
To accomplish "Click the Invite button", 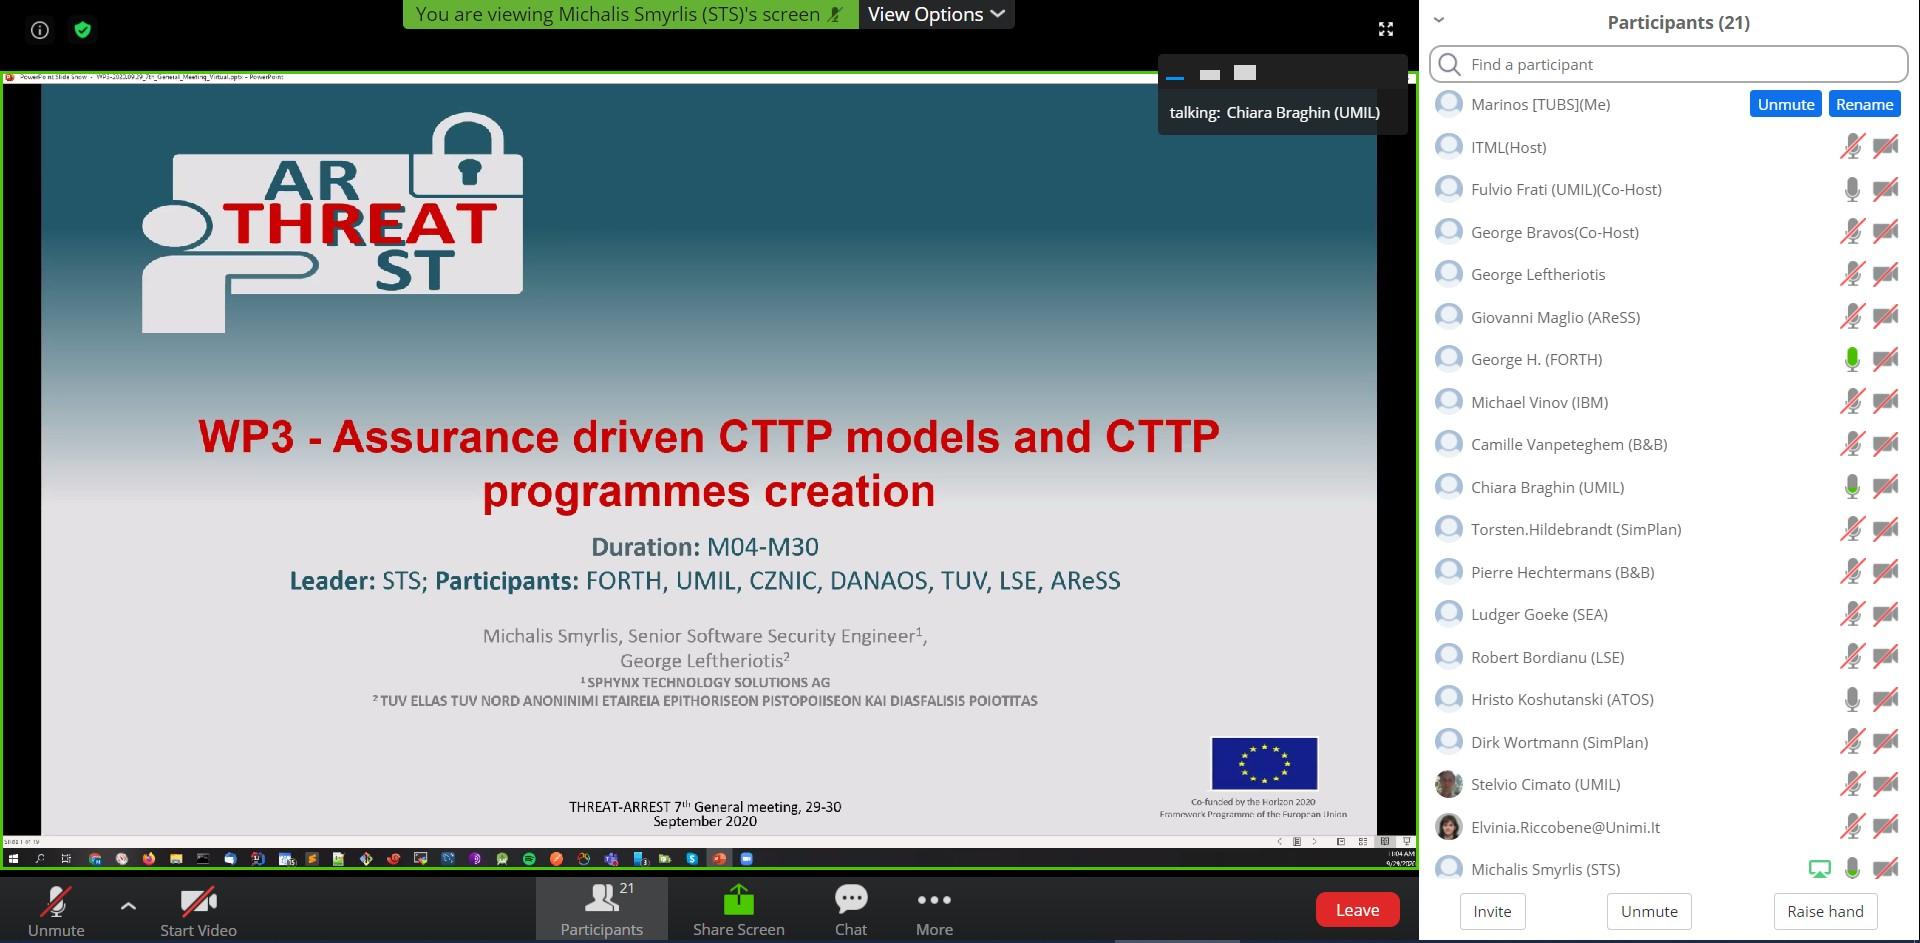I will tap(1492, 911).
